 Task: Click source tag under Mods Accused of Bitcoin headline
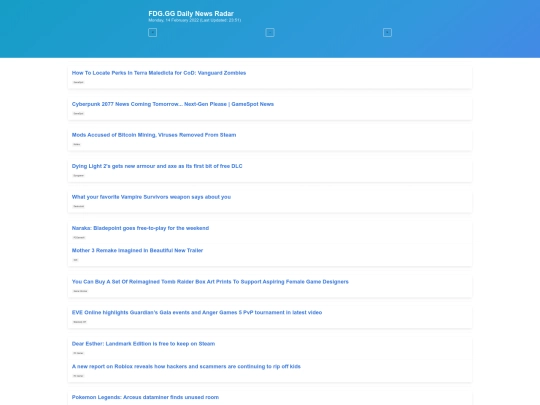pyautogui.click(x=77, y=144)
